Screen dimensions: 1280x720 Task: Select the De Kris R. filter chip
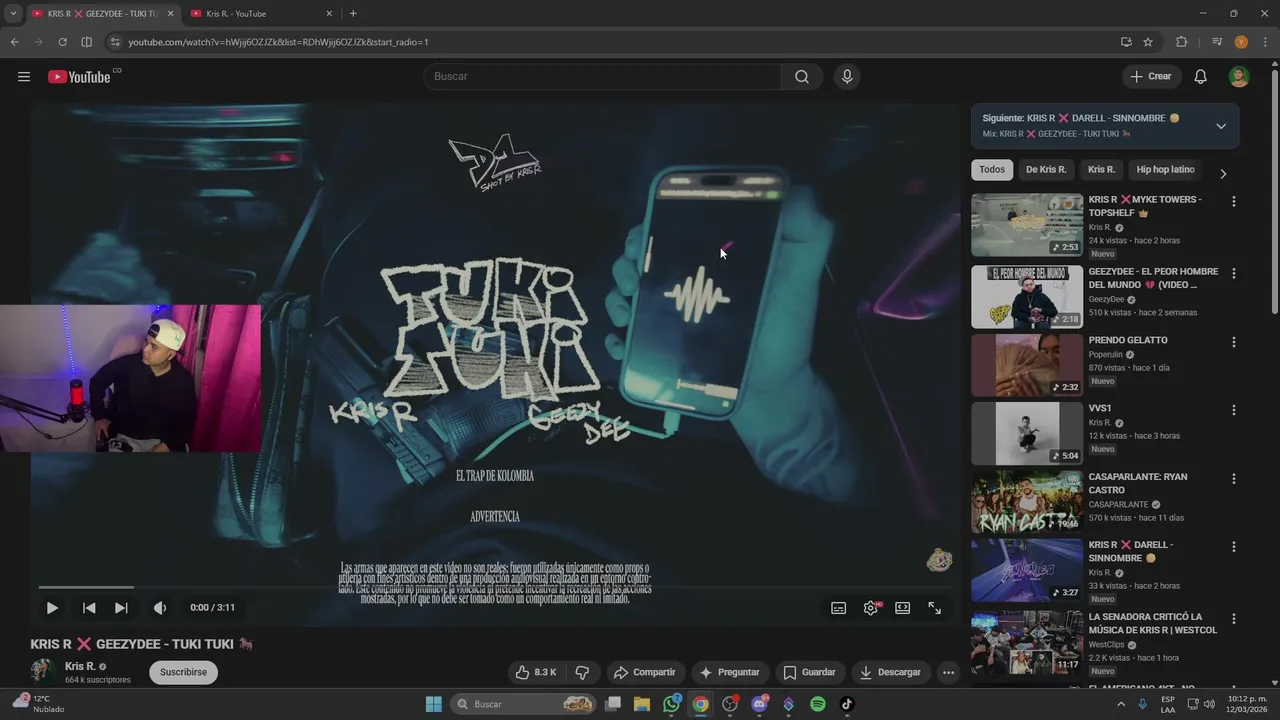(x=1046, y=170)
